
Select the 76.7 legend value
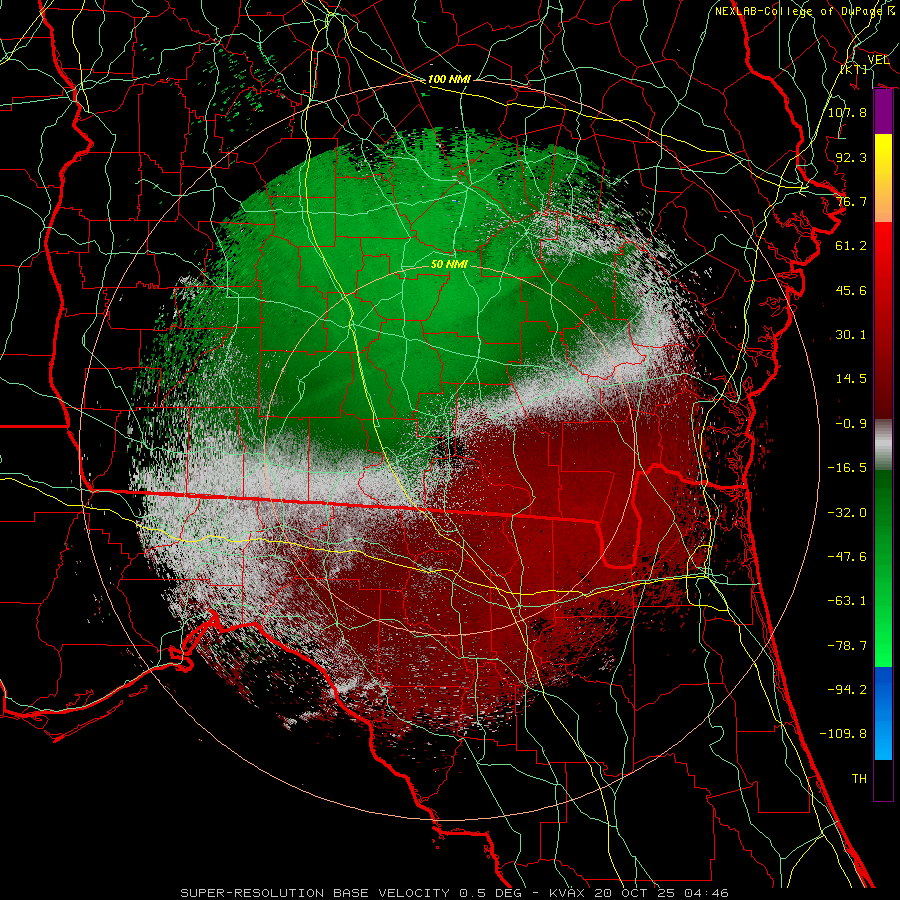click(851, 201)
